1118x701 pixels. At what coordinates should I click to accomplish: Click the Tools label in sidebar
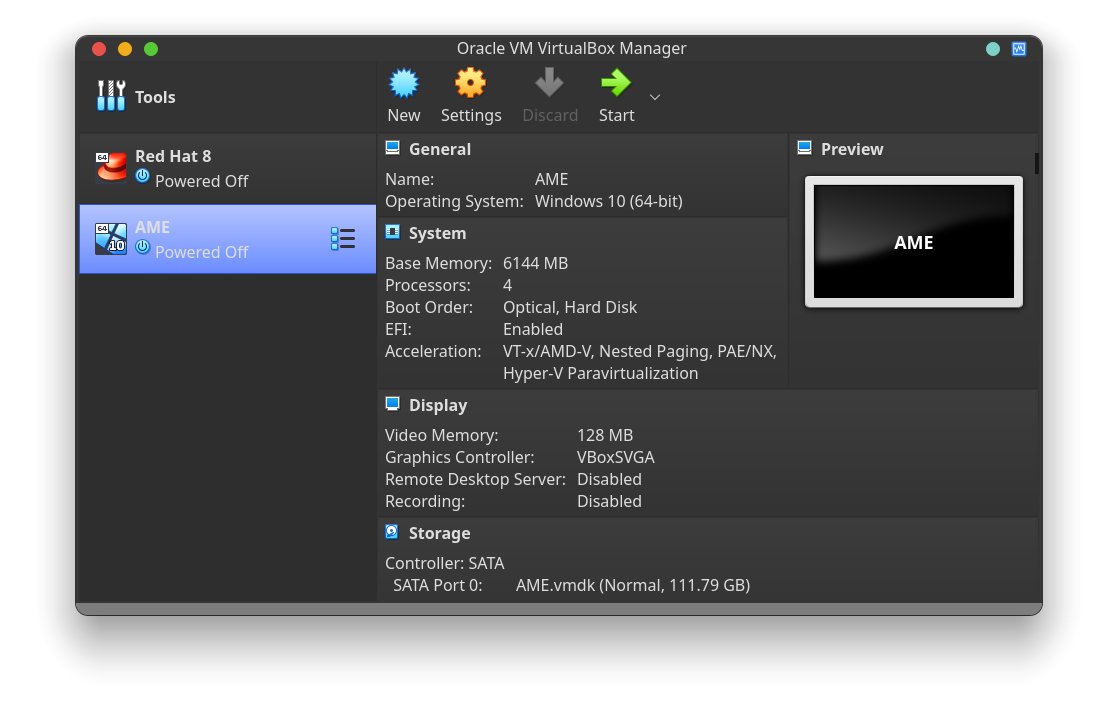click(155, 97)
